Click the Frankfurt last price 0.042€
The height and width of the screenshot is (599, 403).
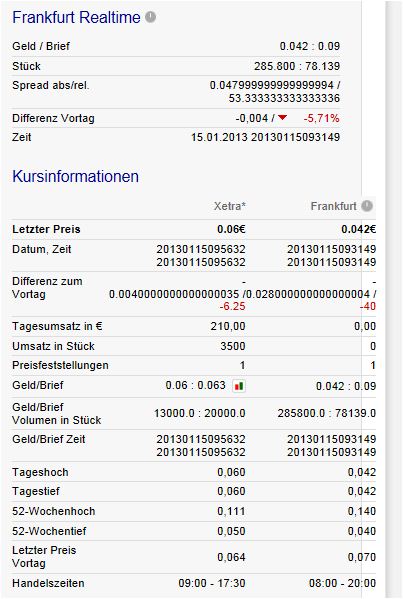tap(359, 229)
